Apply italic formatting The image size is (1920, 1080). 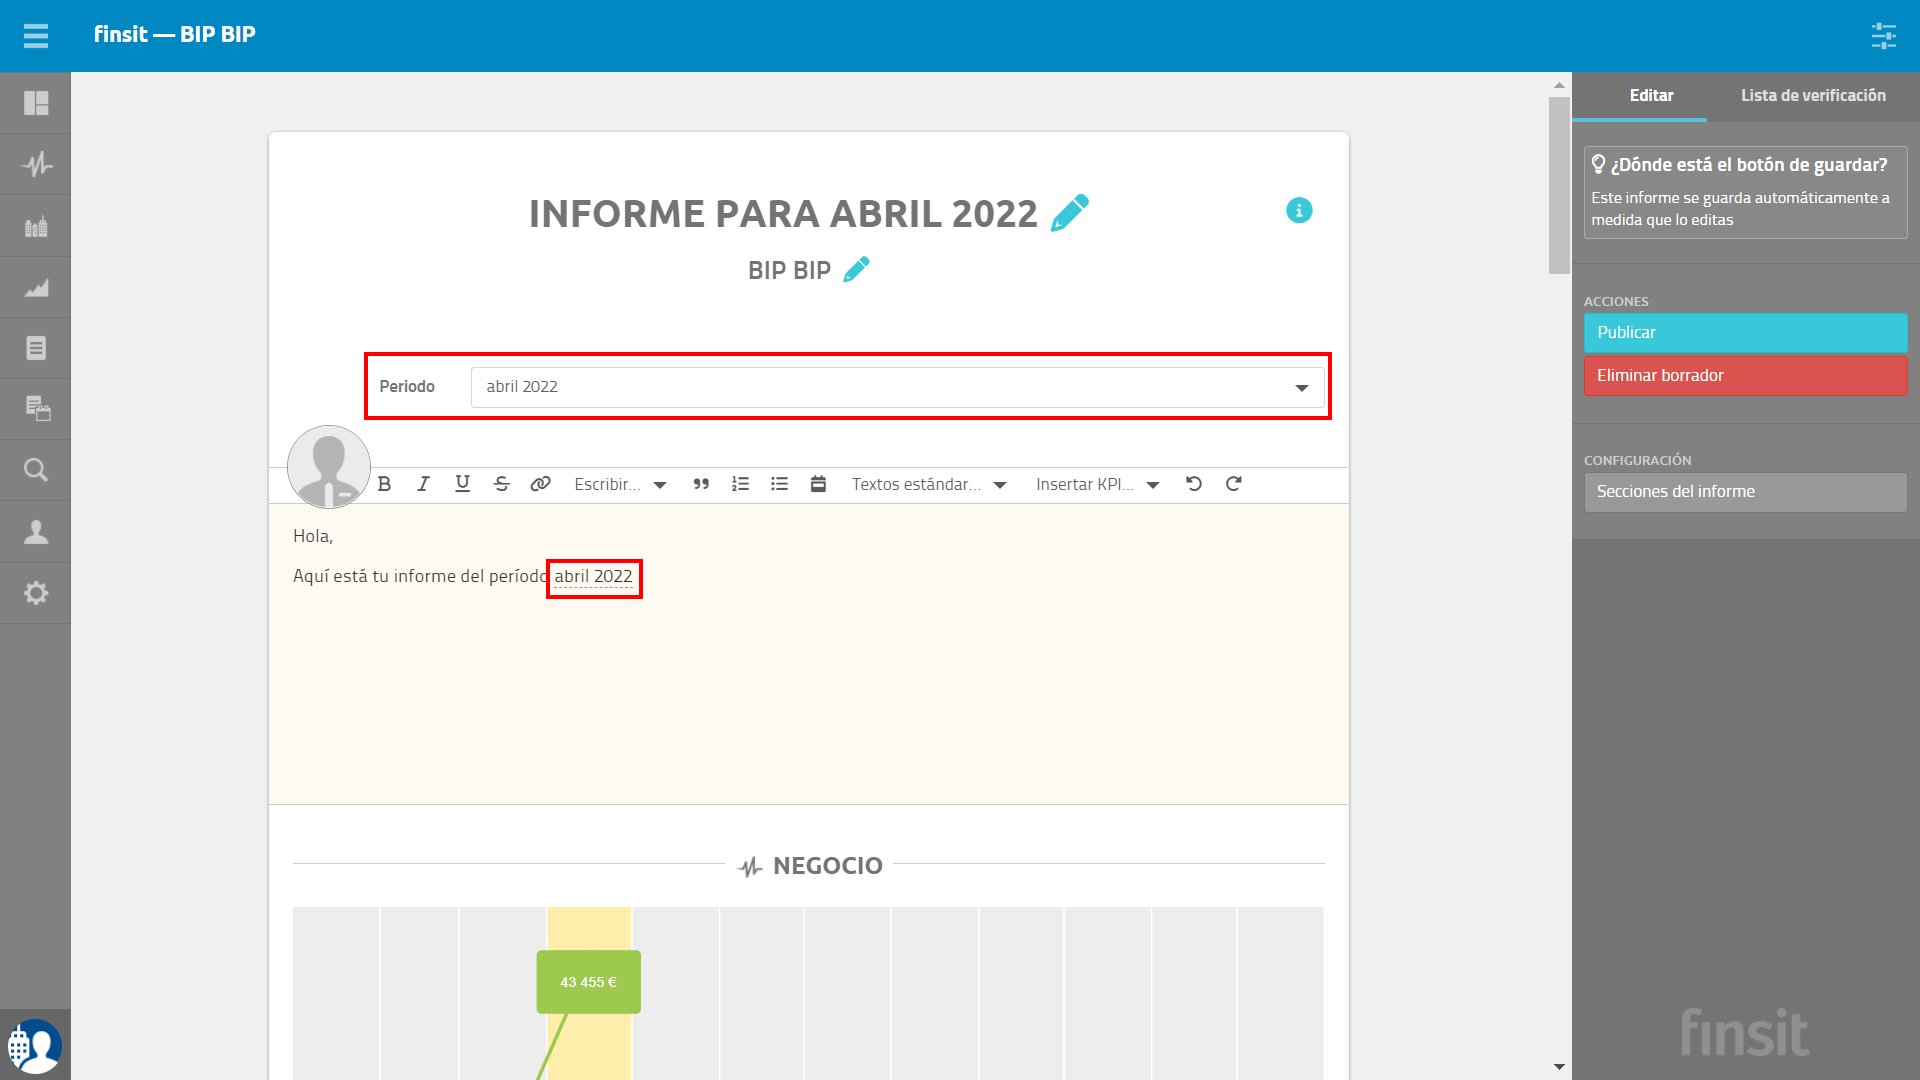point(423,484)
